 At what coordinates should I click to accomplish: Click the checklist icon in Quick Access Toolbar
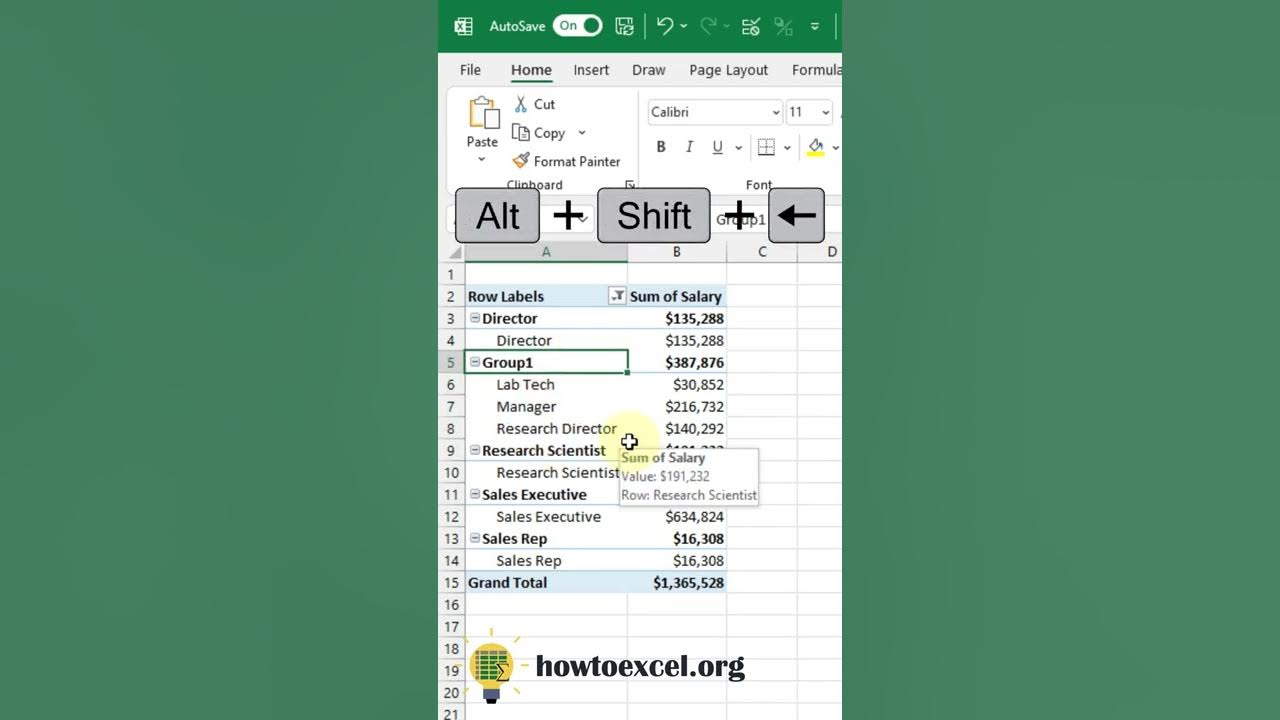(x=751, y=27)
